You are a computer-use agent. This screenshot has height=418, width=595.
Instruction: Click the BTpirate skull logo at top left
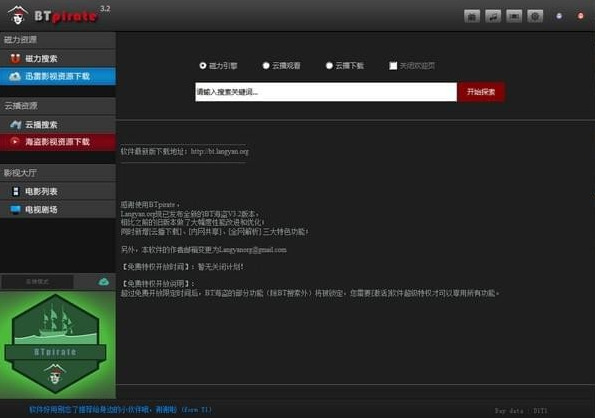coord(18,16)
